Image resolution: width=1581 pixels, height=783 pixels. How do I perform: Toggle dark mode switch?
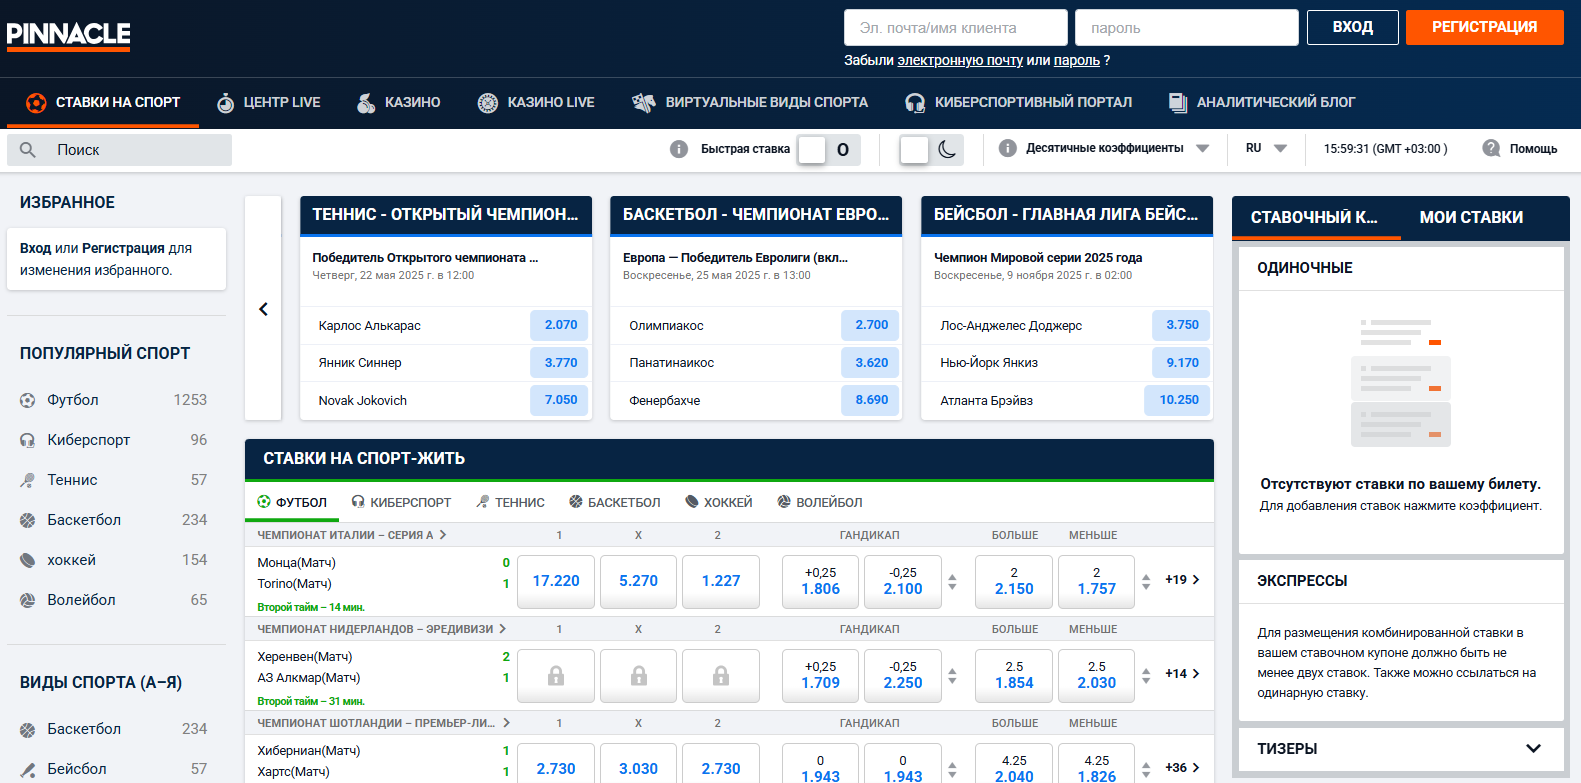[x=931, y=150]
